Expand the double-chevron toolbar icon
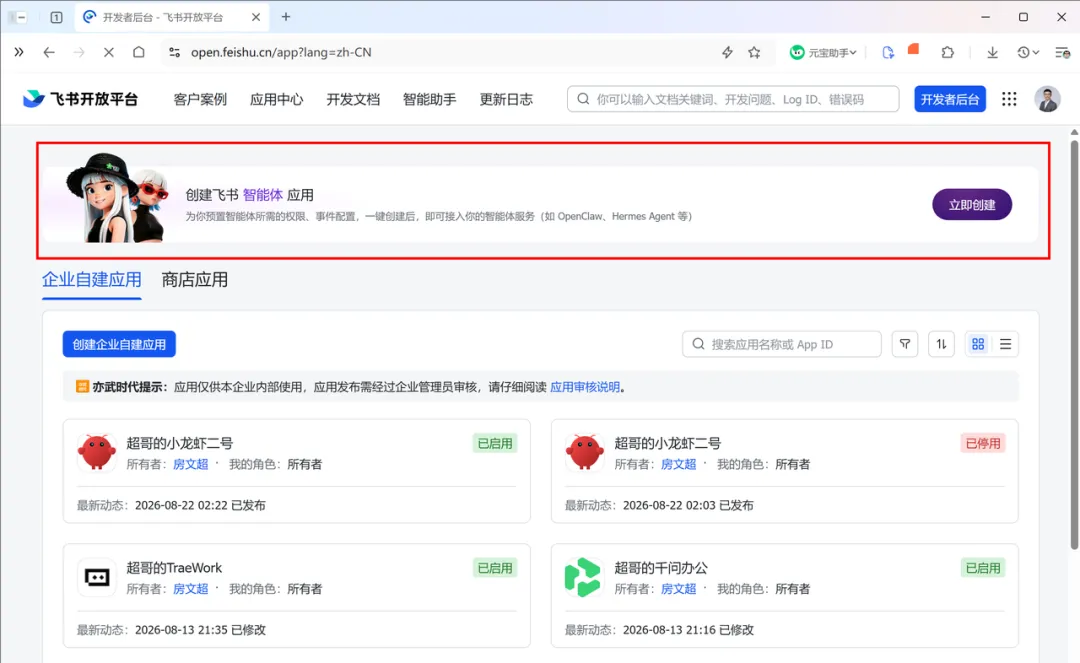The height and width of the screenshot is (663, 1080). coord(19,52)
